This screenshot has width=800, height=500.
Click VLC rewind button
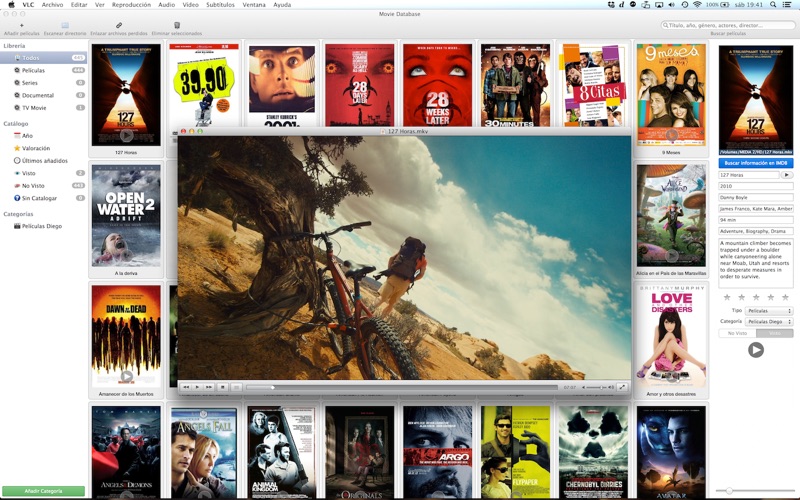point(186,387)
